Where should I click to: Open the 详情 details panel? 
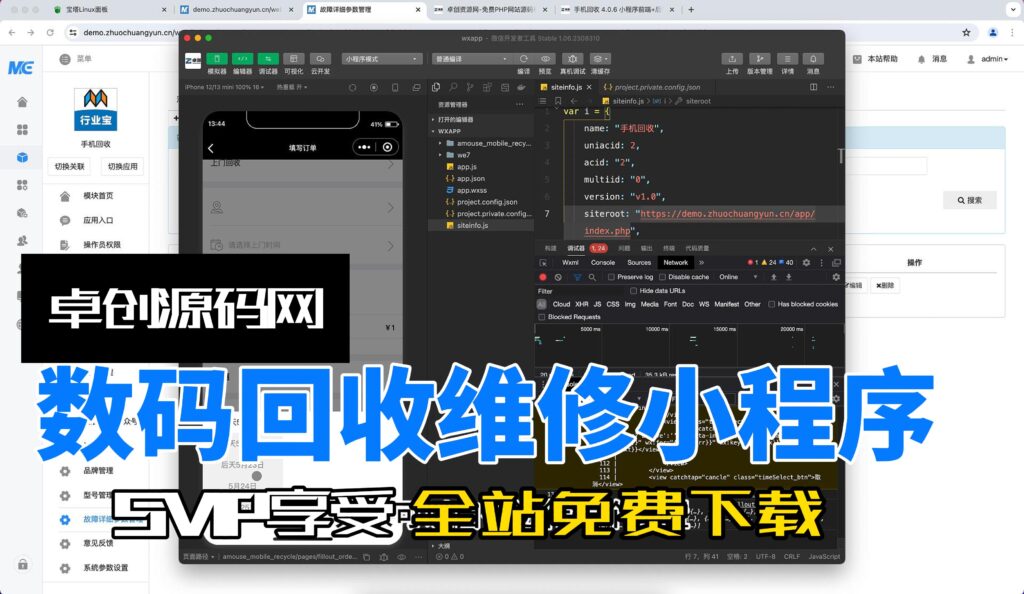click(788, 59)
